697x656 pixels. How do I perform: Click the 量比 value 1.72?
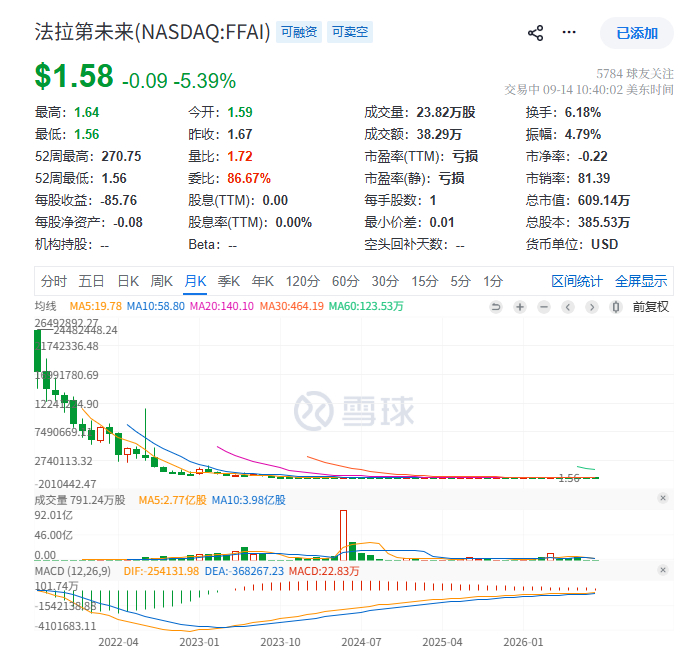pyautogui.click(x=240, y=156)
